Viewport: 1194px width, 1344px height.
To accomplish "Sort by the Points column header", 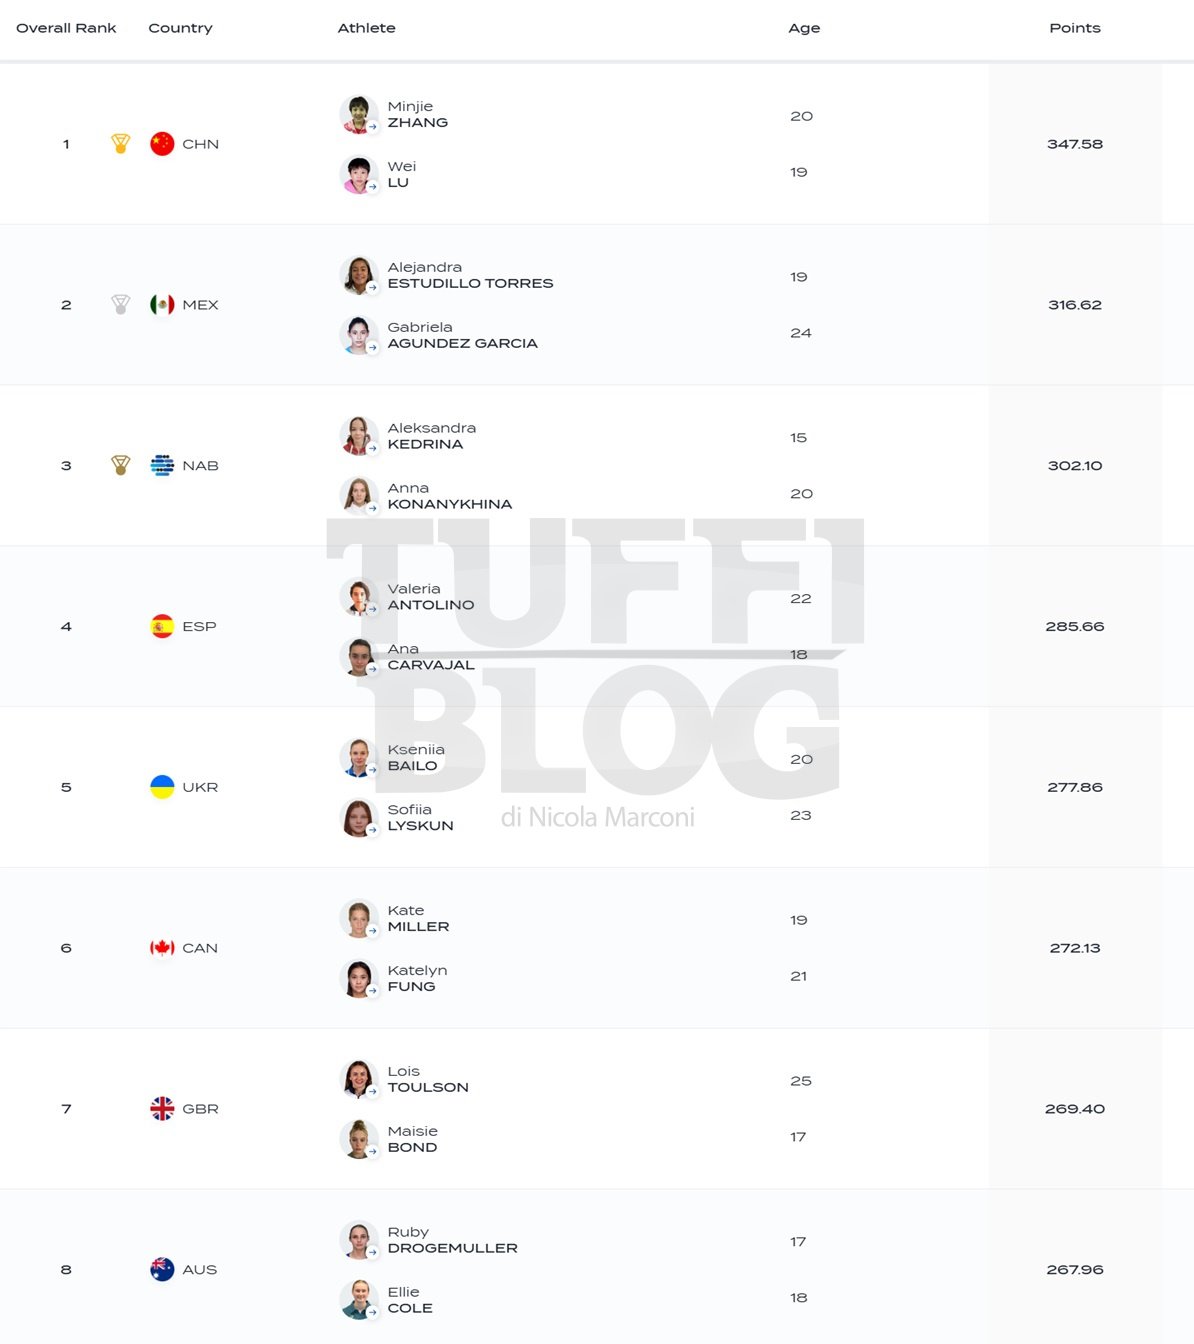I will (1075, 28).
